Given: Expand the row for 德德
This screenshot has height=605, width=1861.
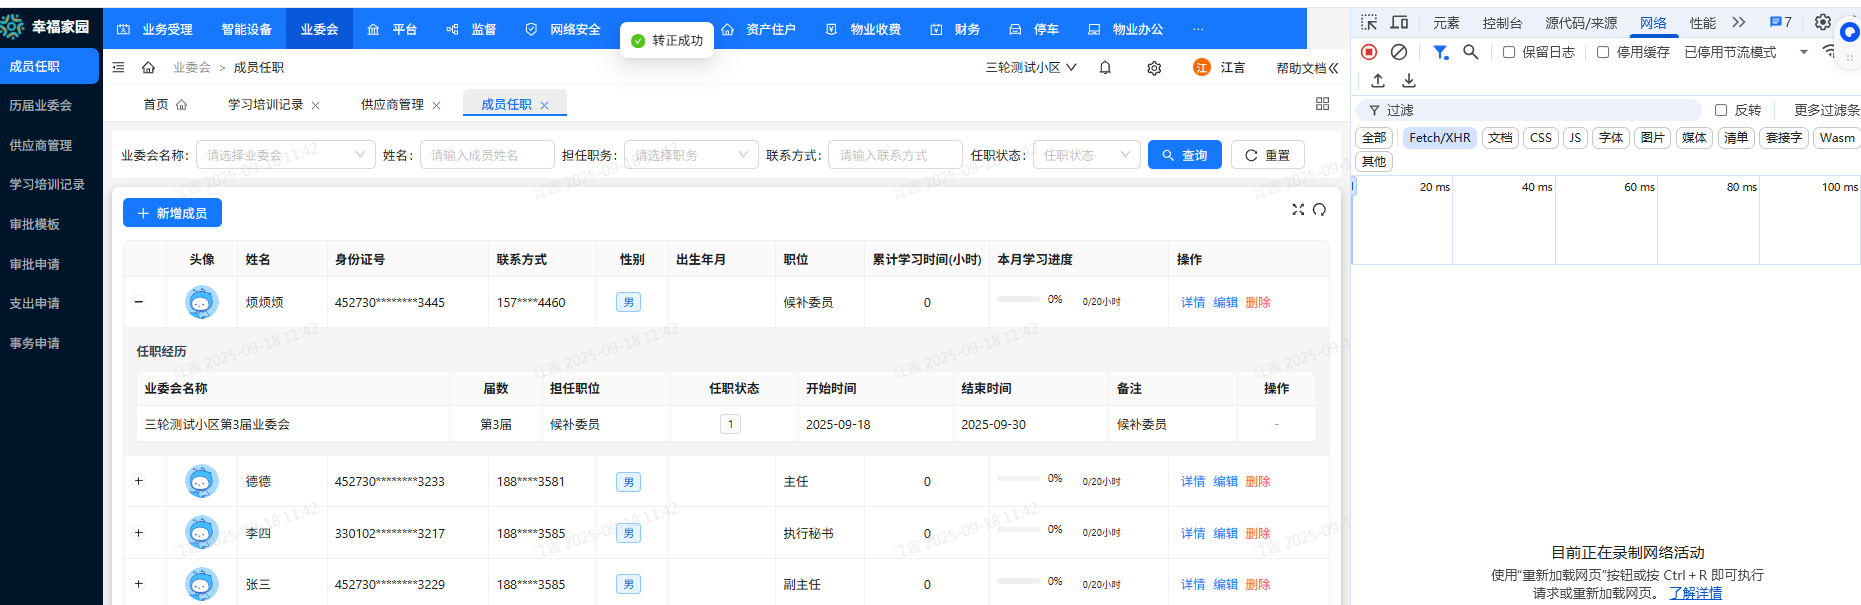Looking at the screenshot, I should click(x=139, y=481).
